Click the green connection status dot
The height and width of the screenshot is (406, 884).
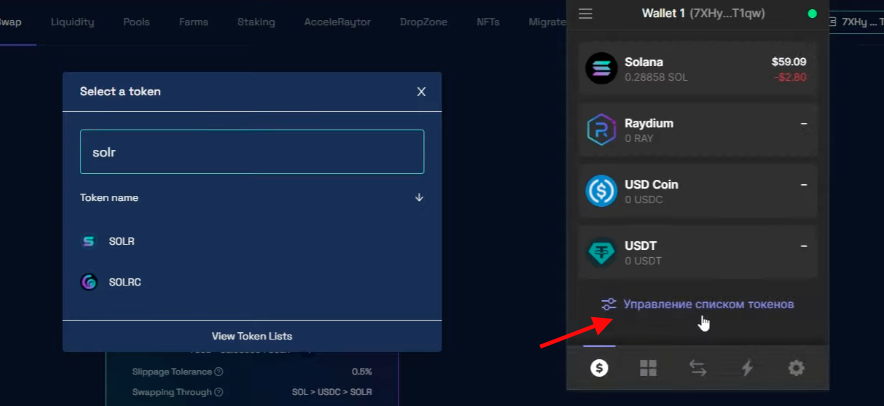tap(812, 14)
